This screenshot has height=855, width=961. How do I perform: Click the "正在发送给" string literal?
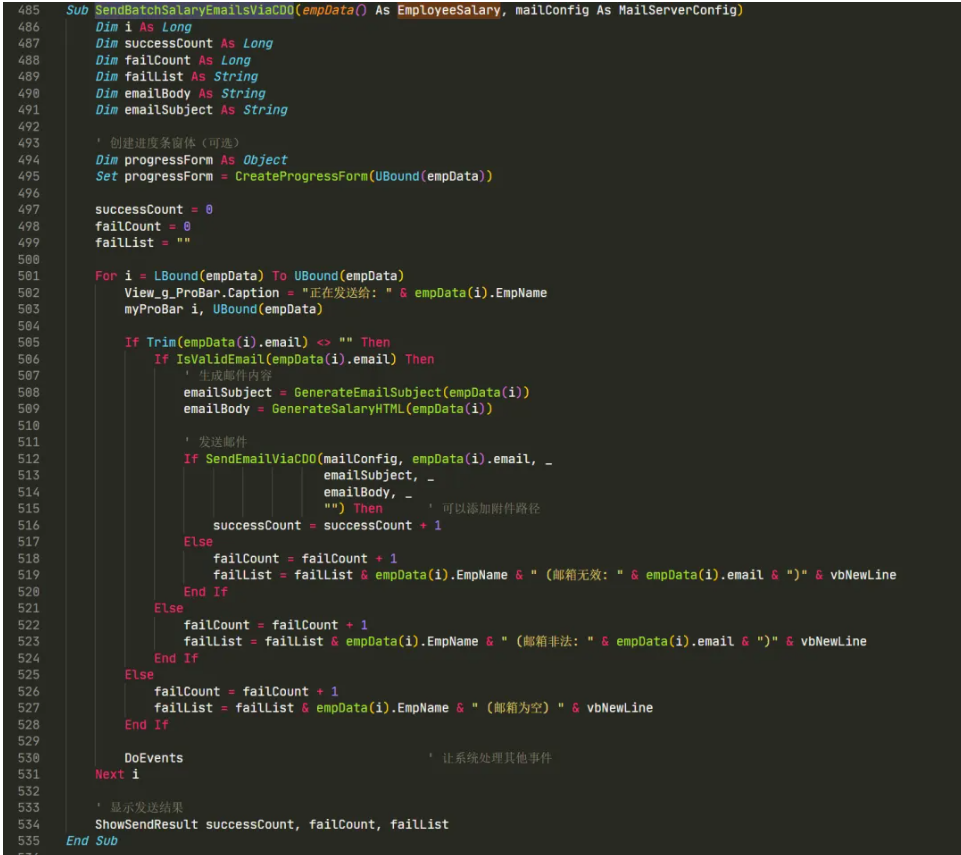tap(347, 293)
